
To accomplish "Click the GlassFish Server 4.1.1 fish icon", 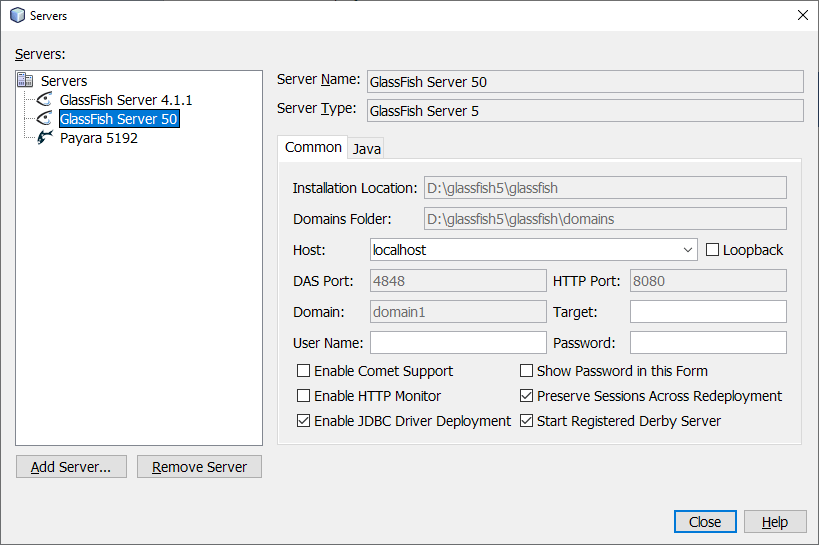I will [x=45, y=99].
